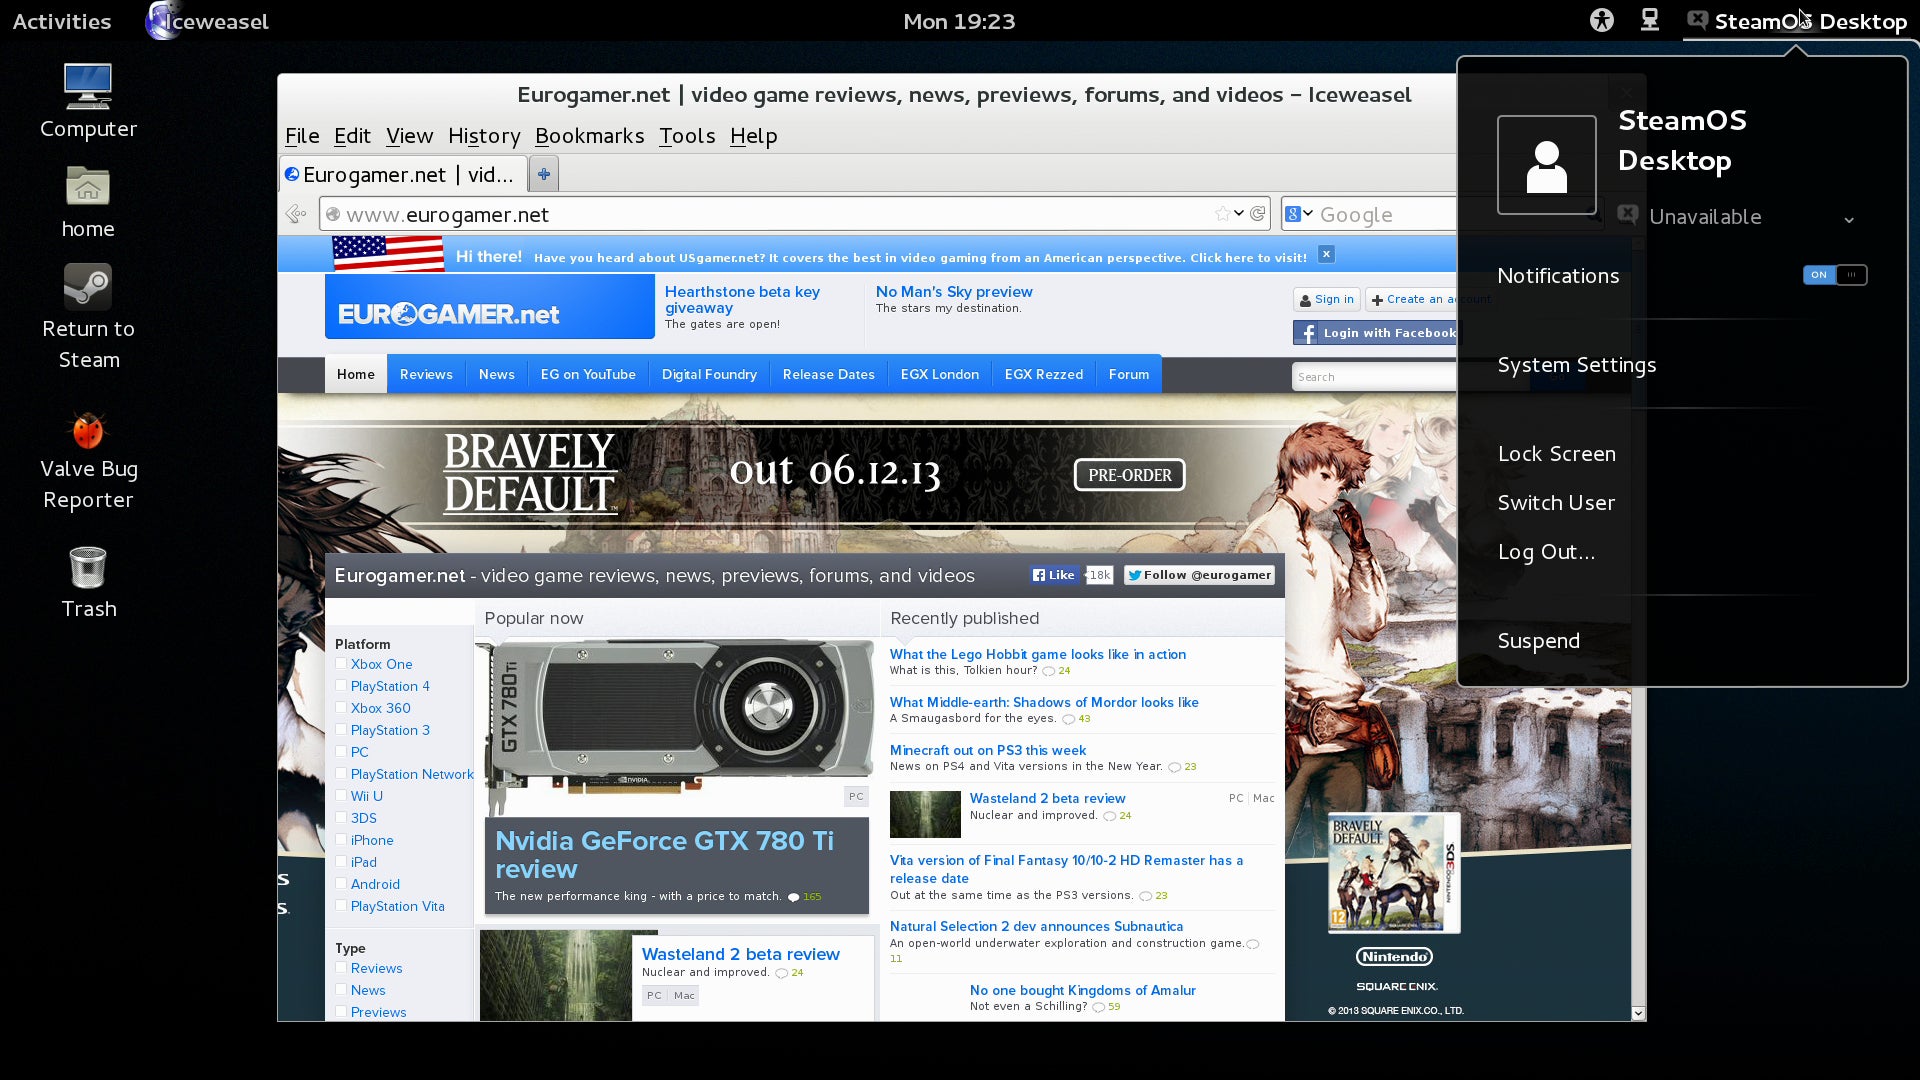Select the Eurogamer.net browser tab

tap(403, 175)
